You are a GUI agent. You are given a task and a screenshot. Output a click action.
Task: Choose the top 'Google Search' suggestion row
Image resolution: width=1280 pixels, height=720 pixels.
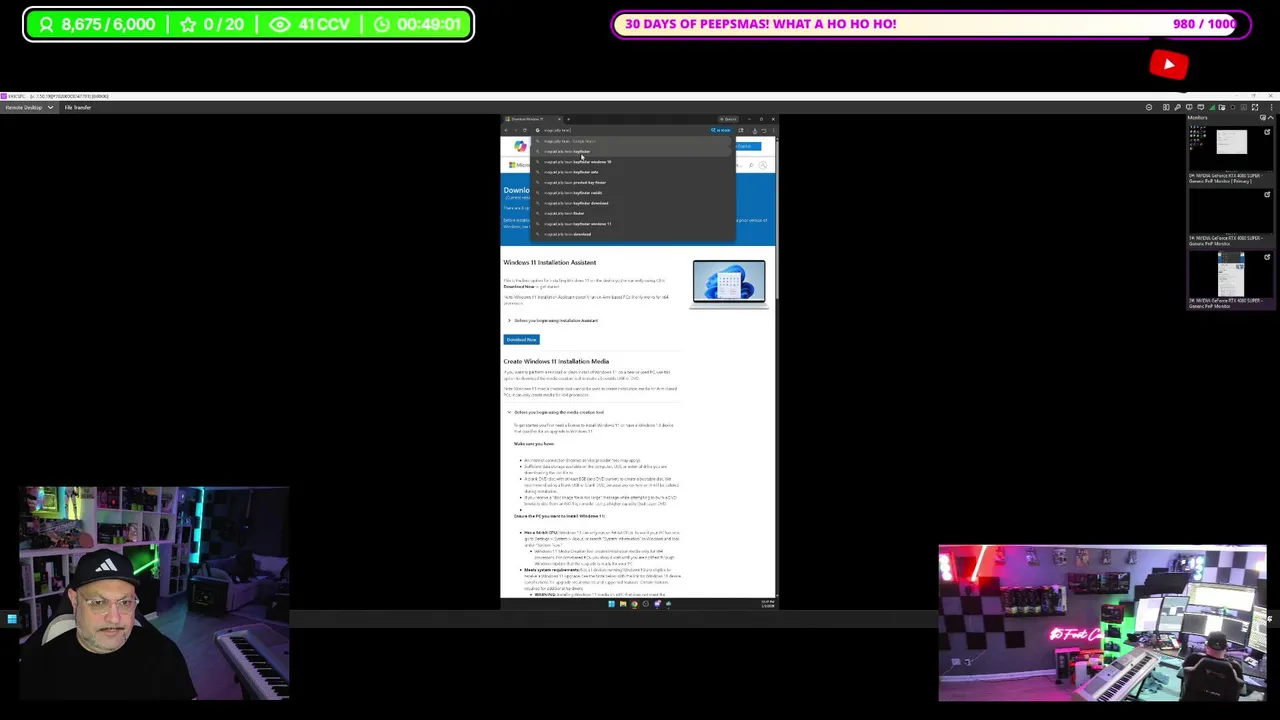tap(632, 141)
